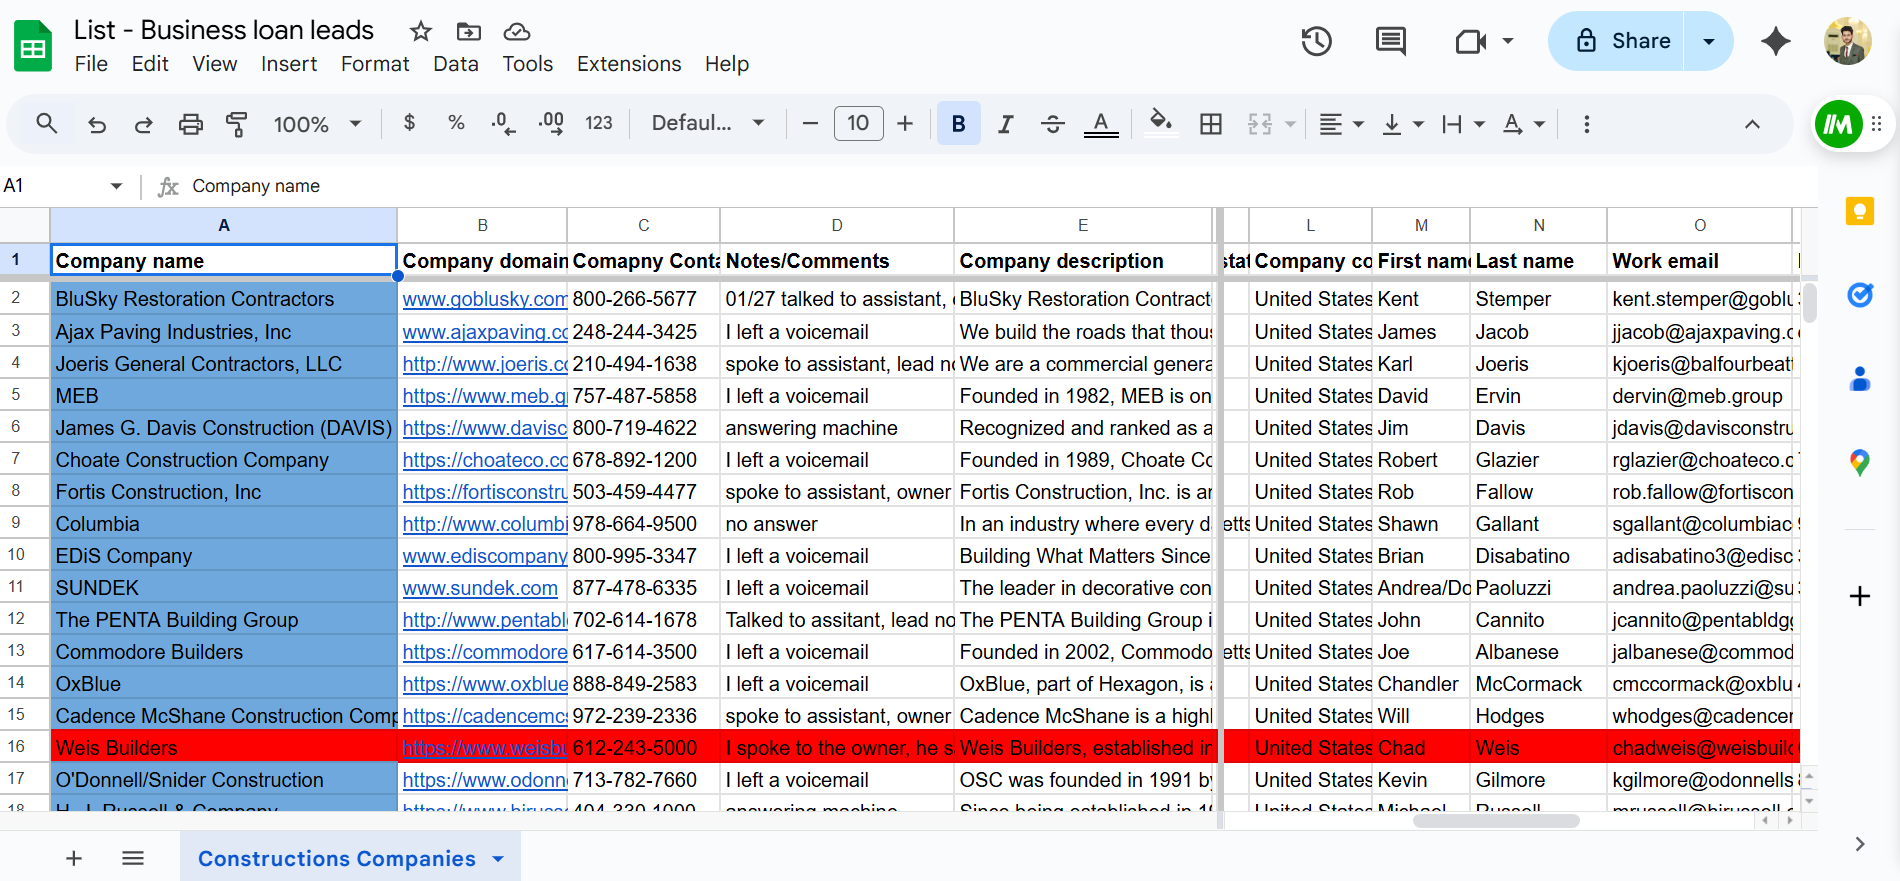The width and height of the screenshot is (1900, 881).
Task: Click the borders icon in toolbar
Action: point(1210,124)
